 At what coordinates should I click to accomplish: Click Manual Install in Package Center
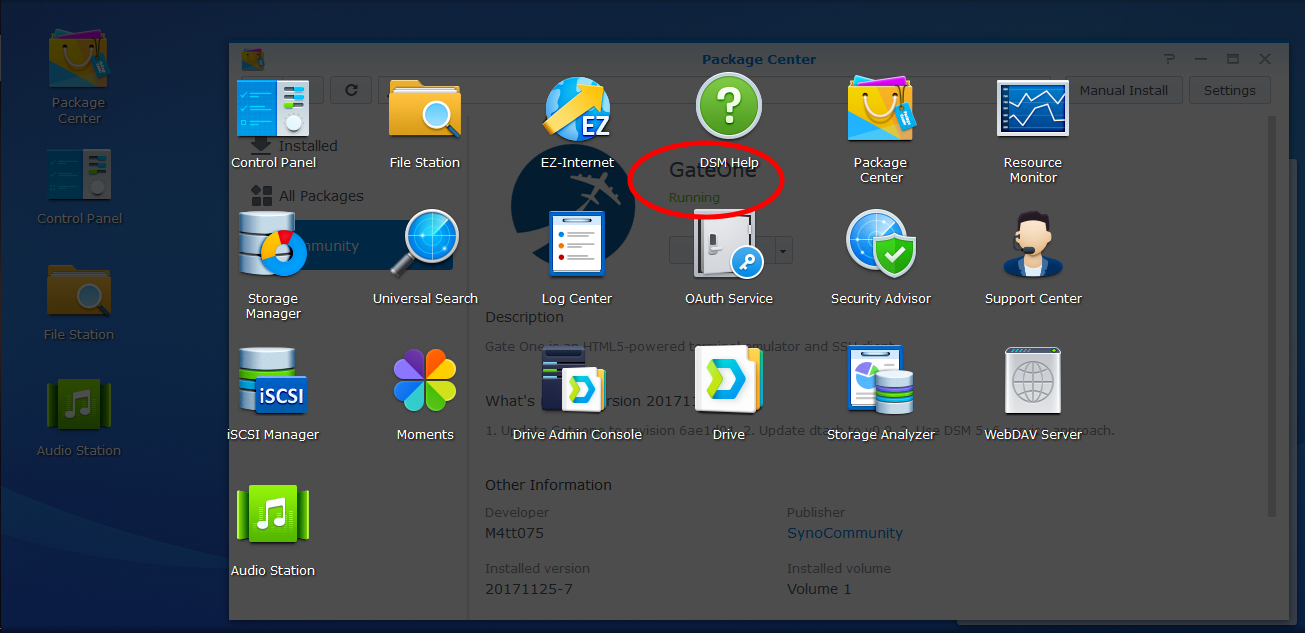1124,90
